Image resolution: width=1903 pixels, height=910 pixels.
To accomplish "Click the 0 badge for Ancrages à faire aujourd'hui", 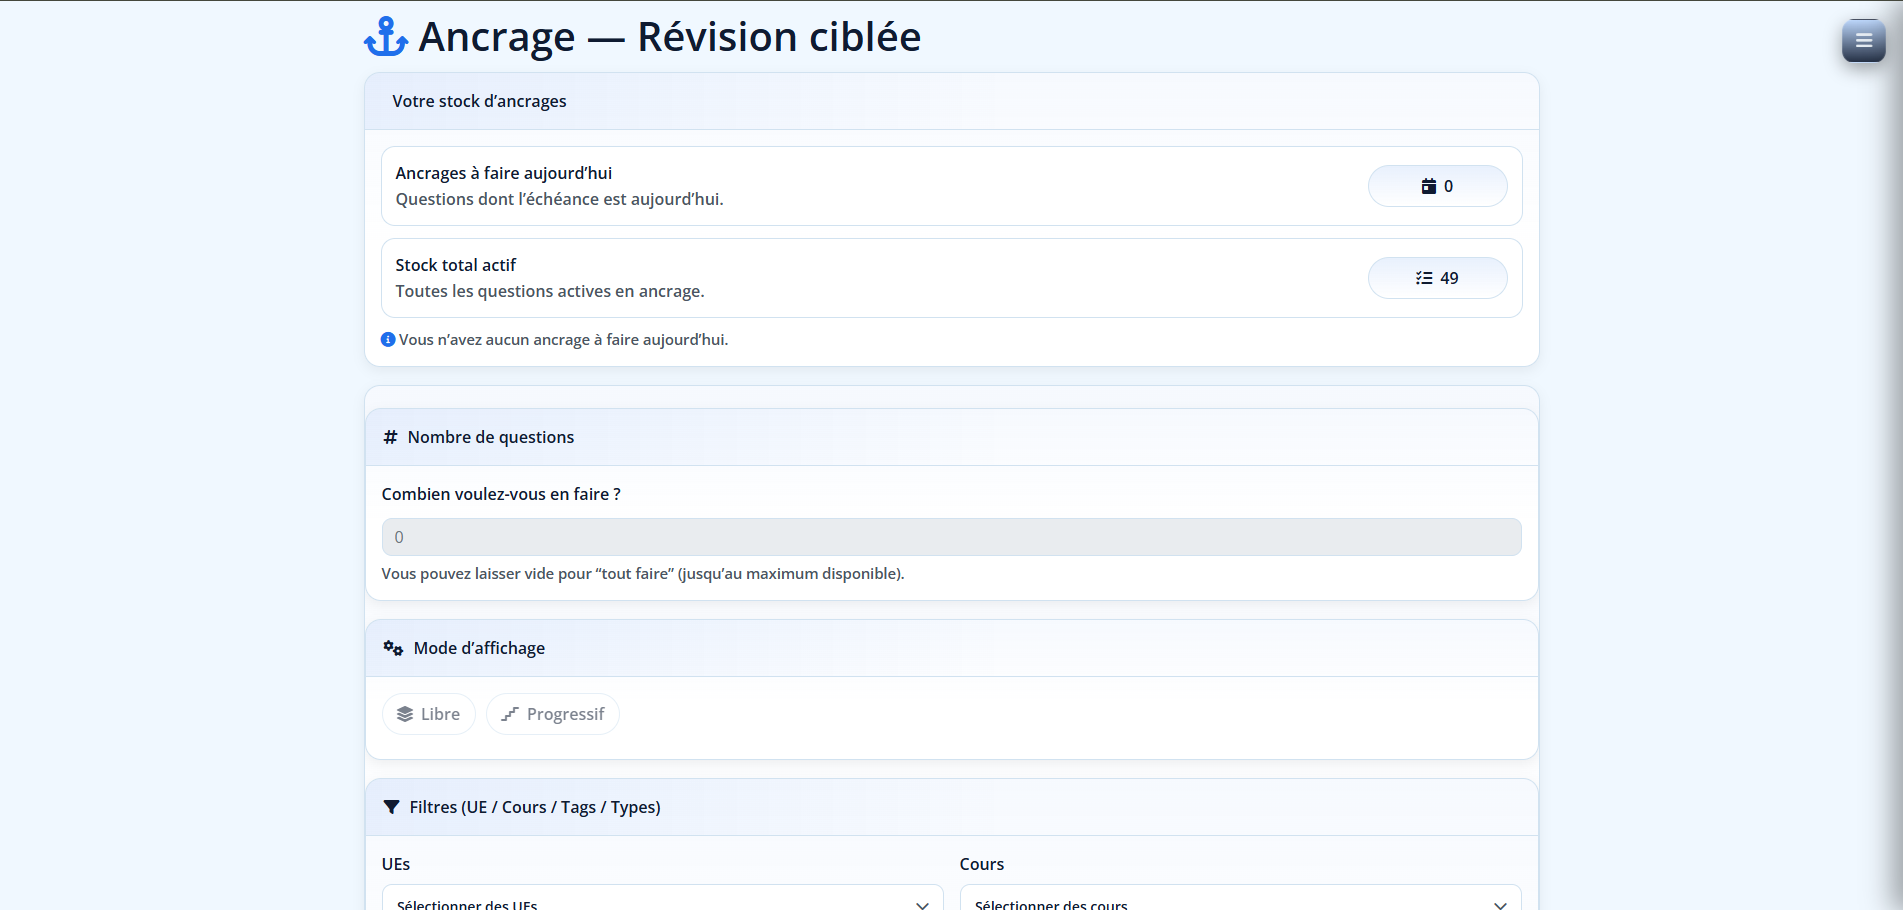I will point(1437,186).
